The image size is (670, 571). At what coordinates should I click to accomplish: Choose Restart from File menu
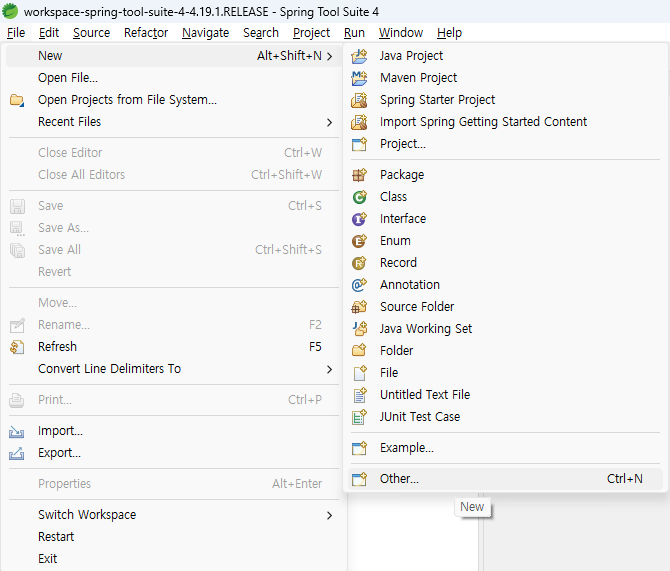coord(56,537)
